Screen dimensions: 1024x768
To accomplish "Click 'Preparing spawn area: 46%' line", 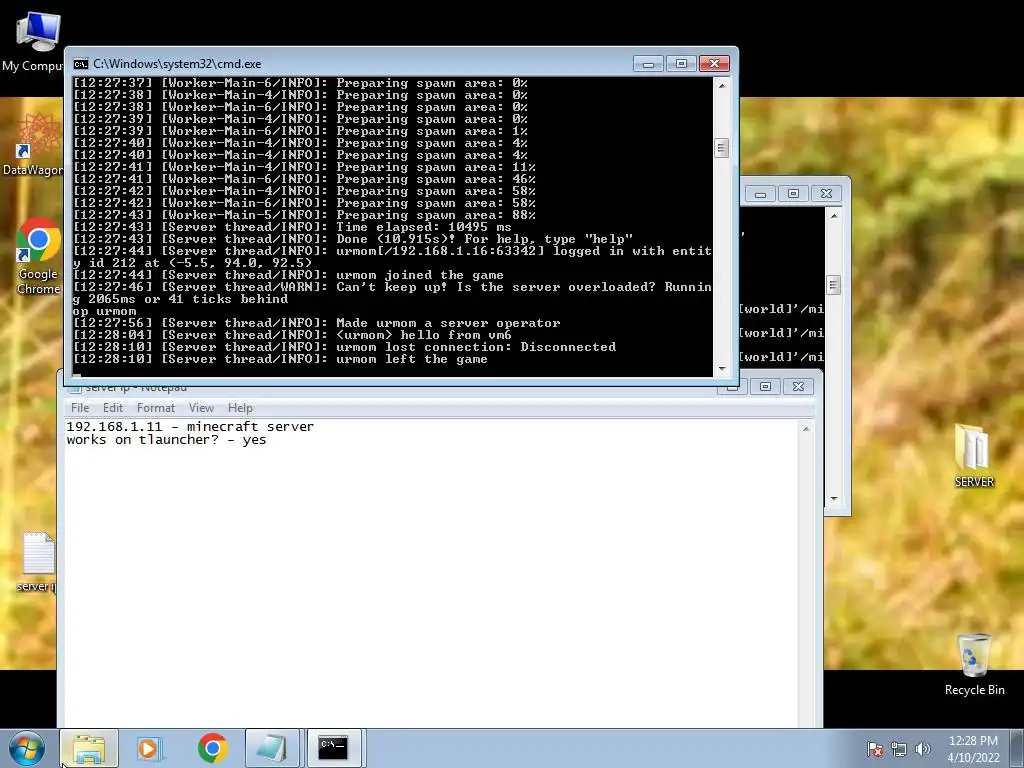I will [x=304, y=179].
